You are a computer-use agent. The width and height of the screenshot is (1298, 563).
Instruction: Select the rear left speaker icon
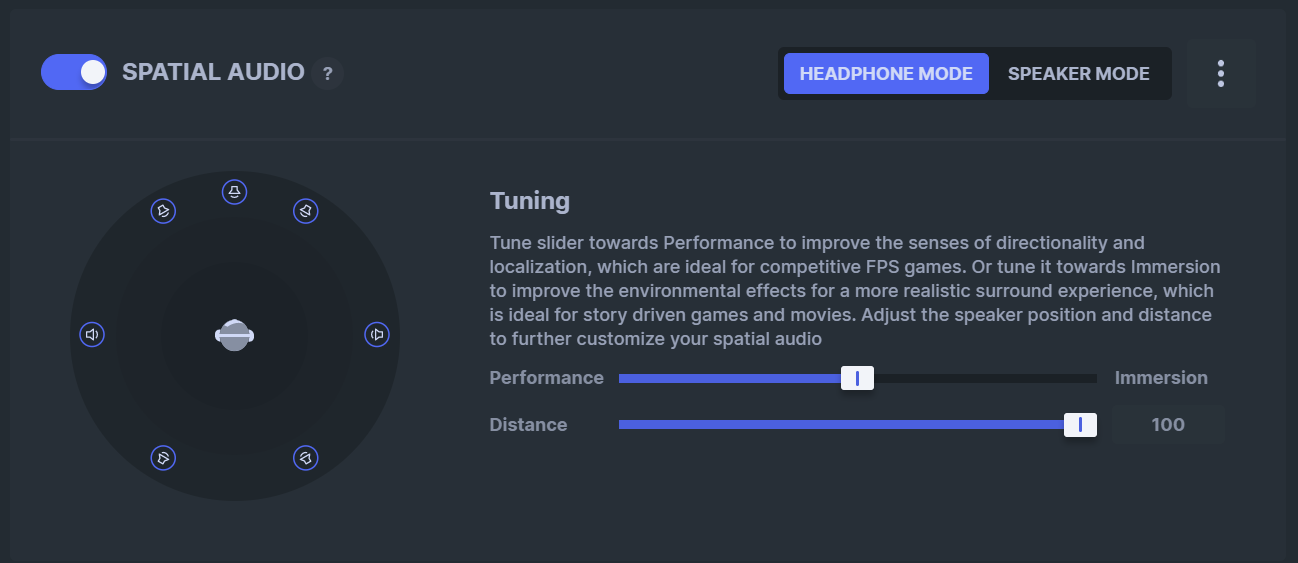point(163,458)
